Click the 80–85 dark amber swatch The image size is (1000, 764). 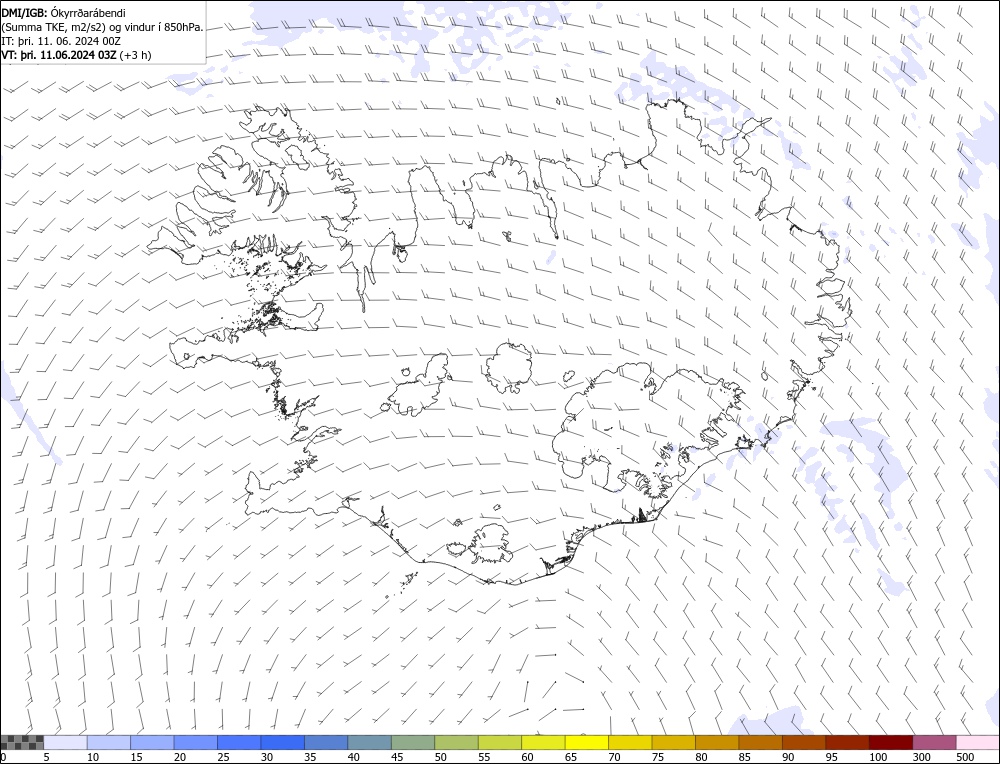click(717, 742)
